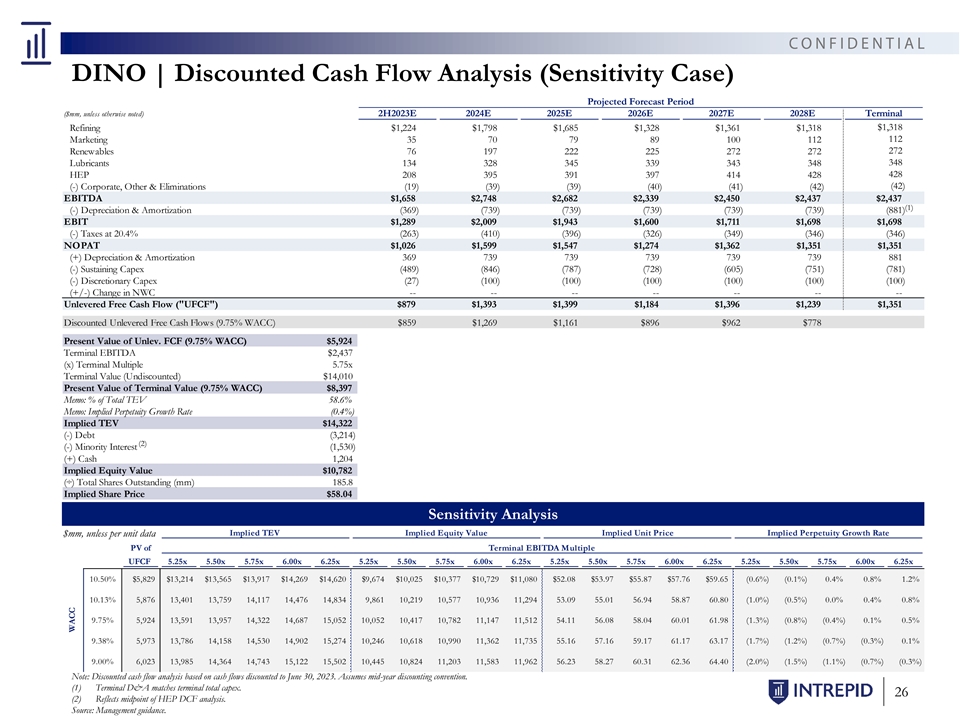Screen dimensions: 960x720
Task: Click the Intrepid shield logo icon
Action: tap(778, 691)
